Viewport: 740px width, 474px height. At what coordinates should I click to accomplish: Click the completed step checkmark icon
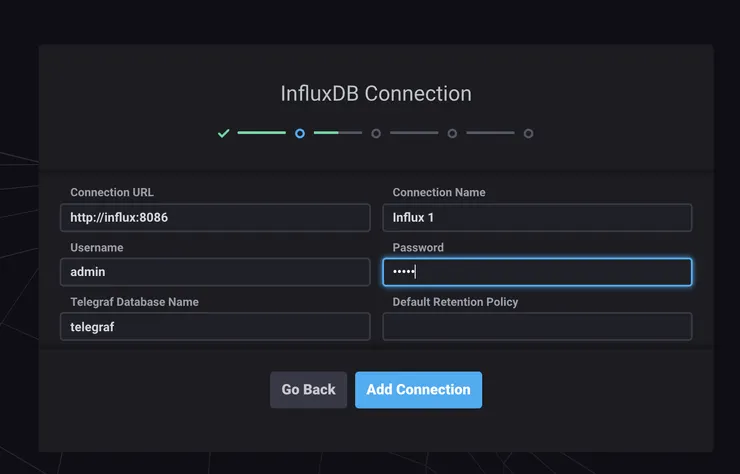(x=224, y=133)
